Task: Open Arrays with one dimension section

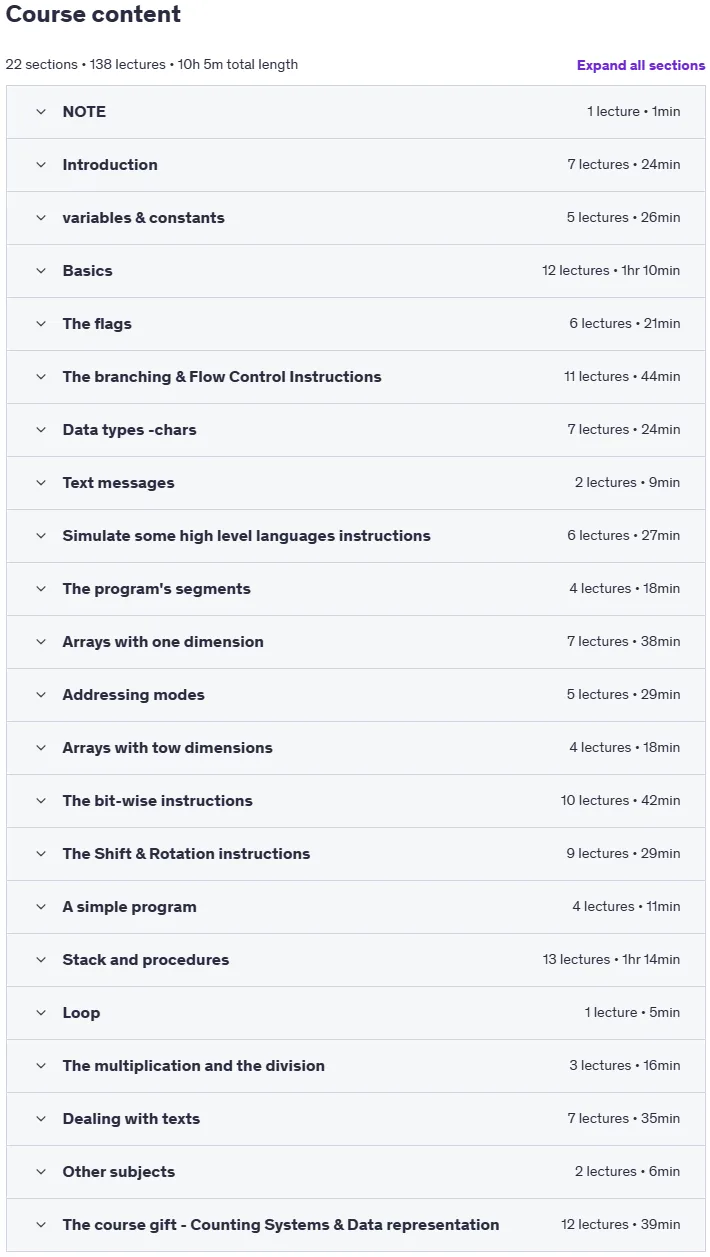Action: (356, 642)
